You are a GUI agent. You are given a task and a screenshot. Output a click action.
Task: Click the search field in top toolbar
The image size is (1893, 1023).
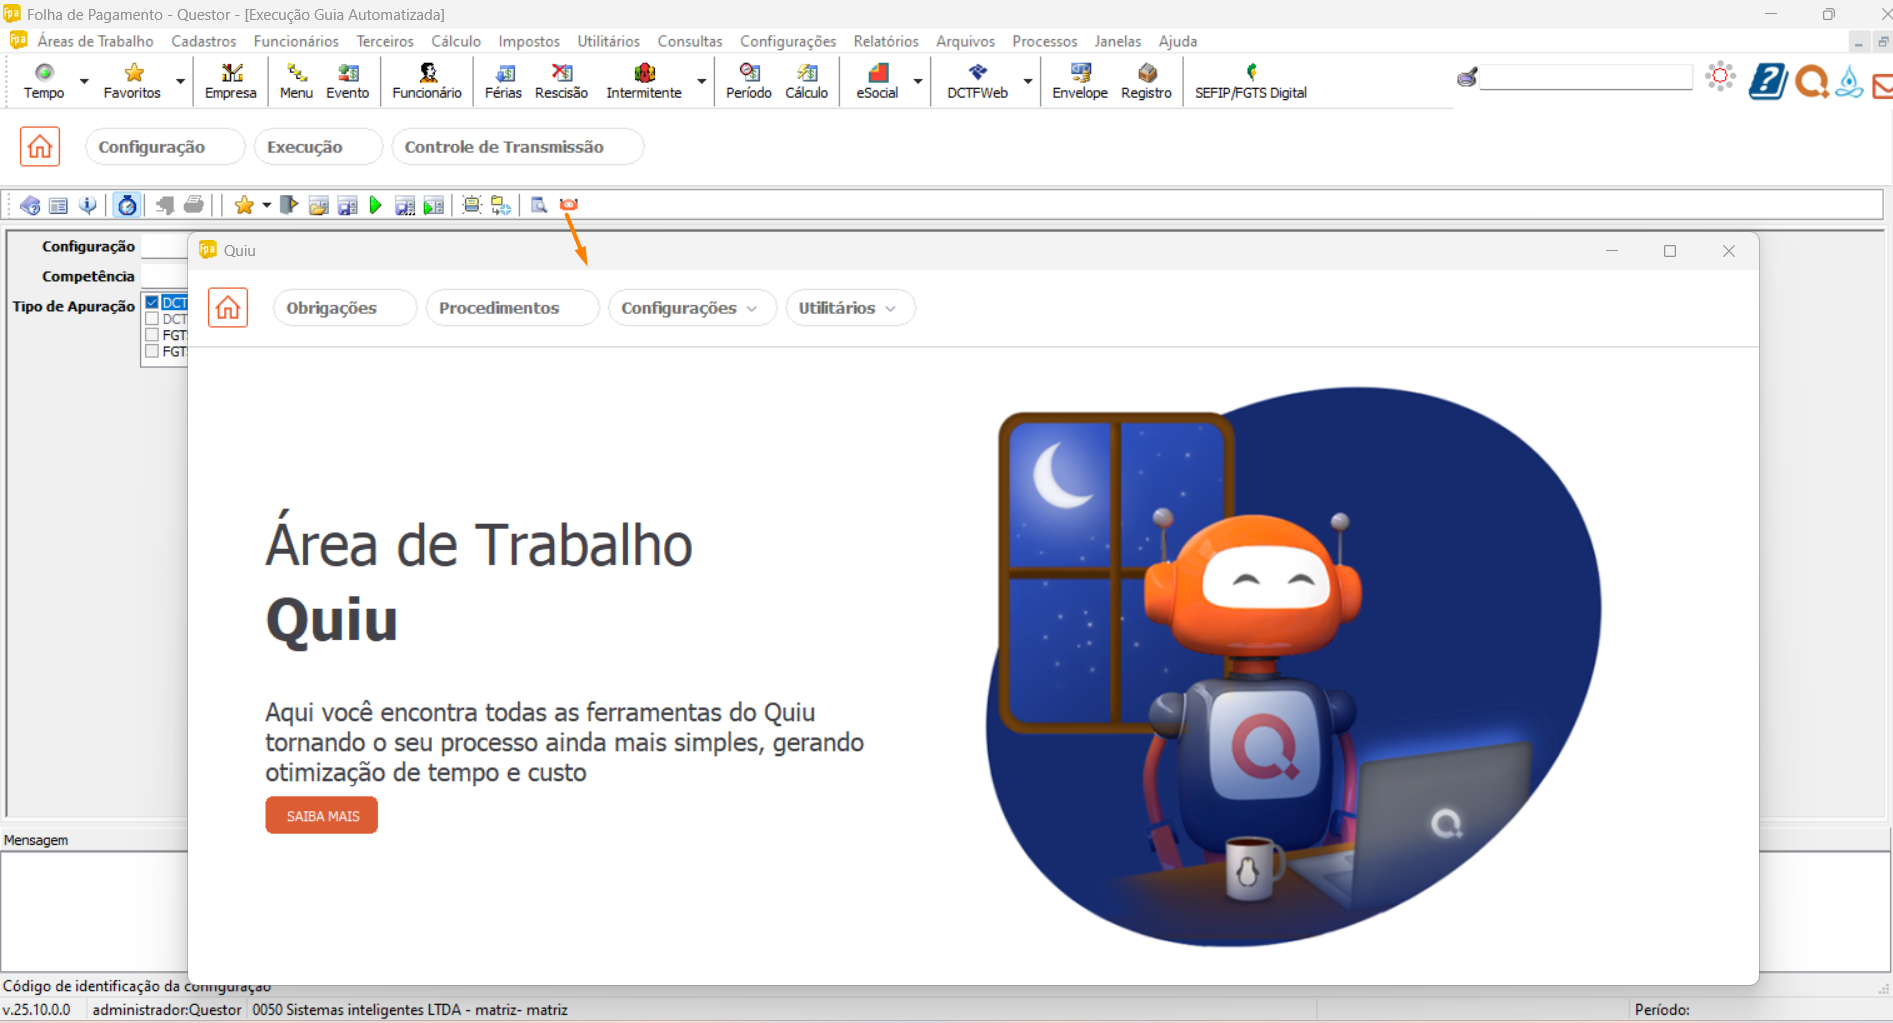pyautogui.click(x=1585, y=78)
